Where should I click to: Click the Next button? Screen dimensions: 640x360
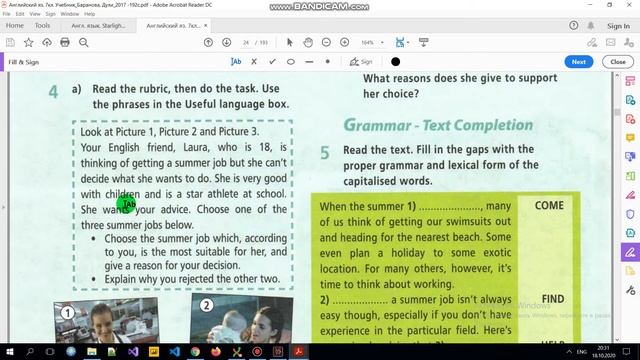click(578, 62)
